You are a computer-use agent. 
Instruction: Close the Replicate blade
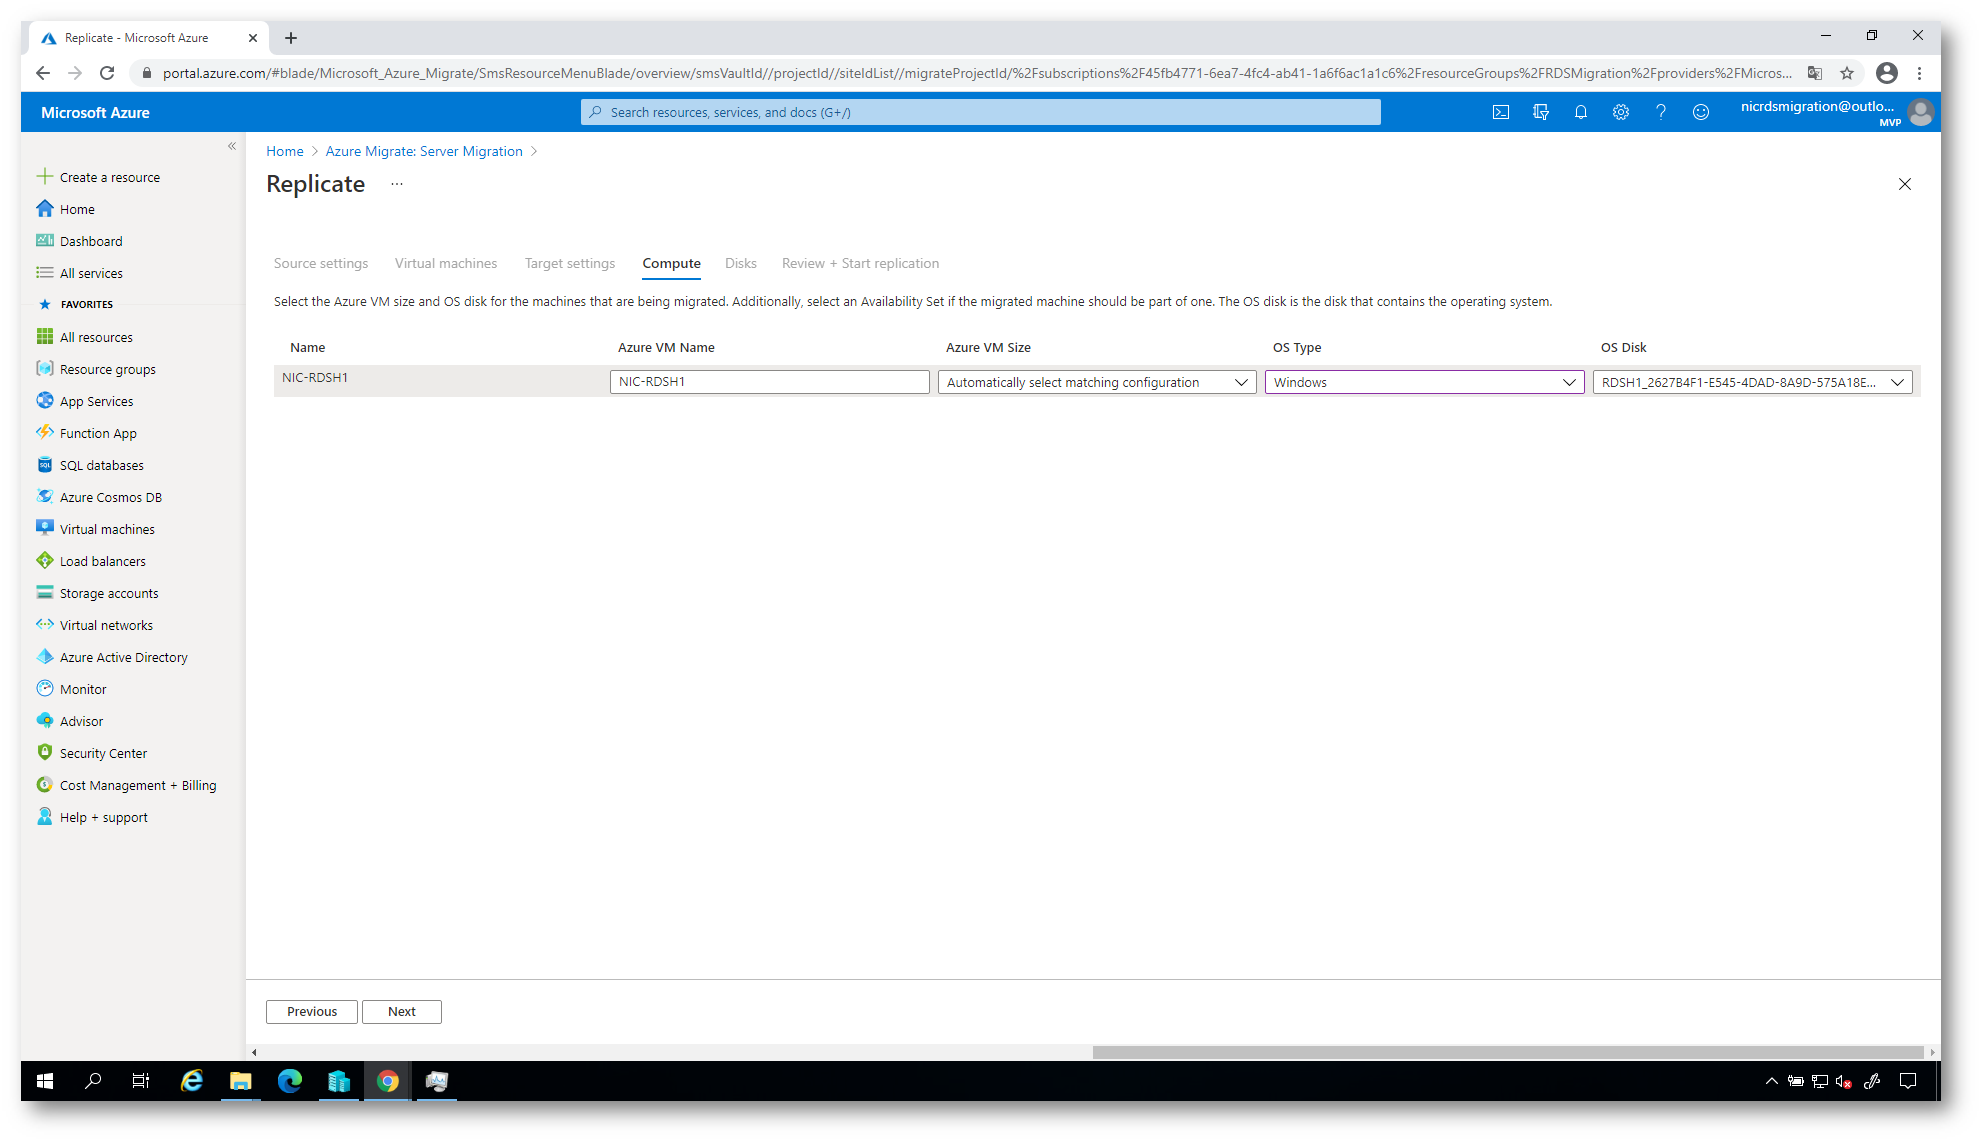[1904, 184]
